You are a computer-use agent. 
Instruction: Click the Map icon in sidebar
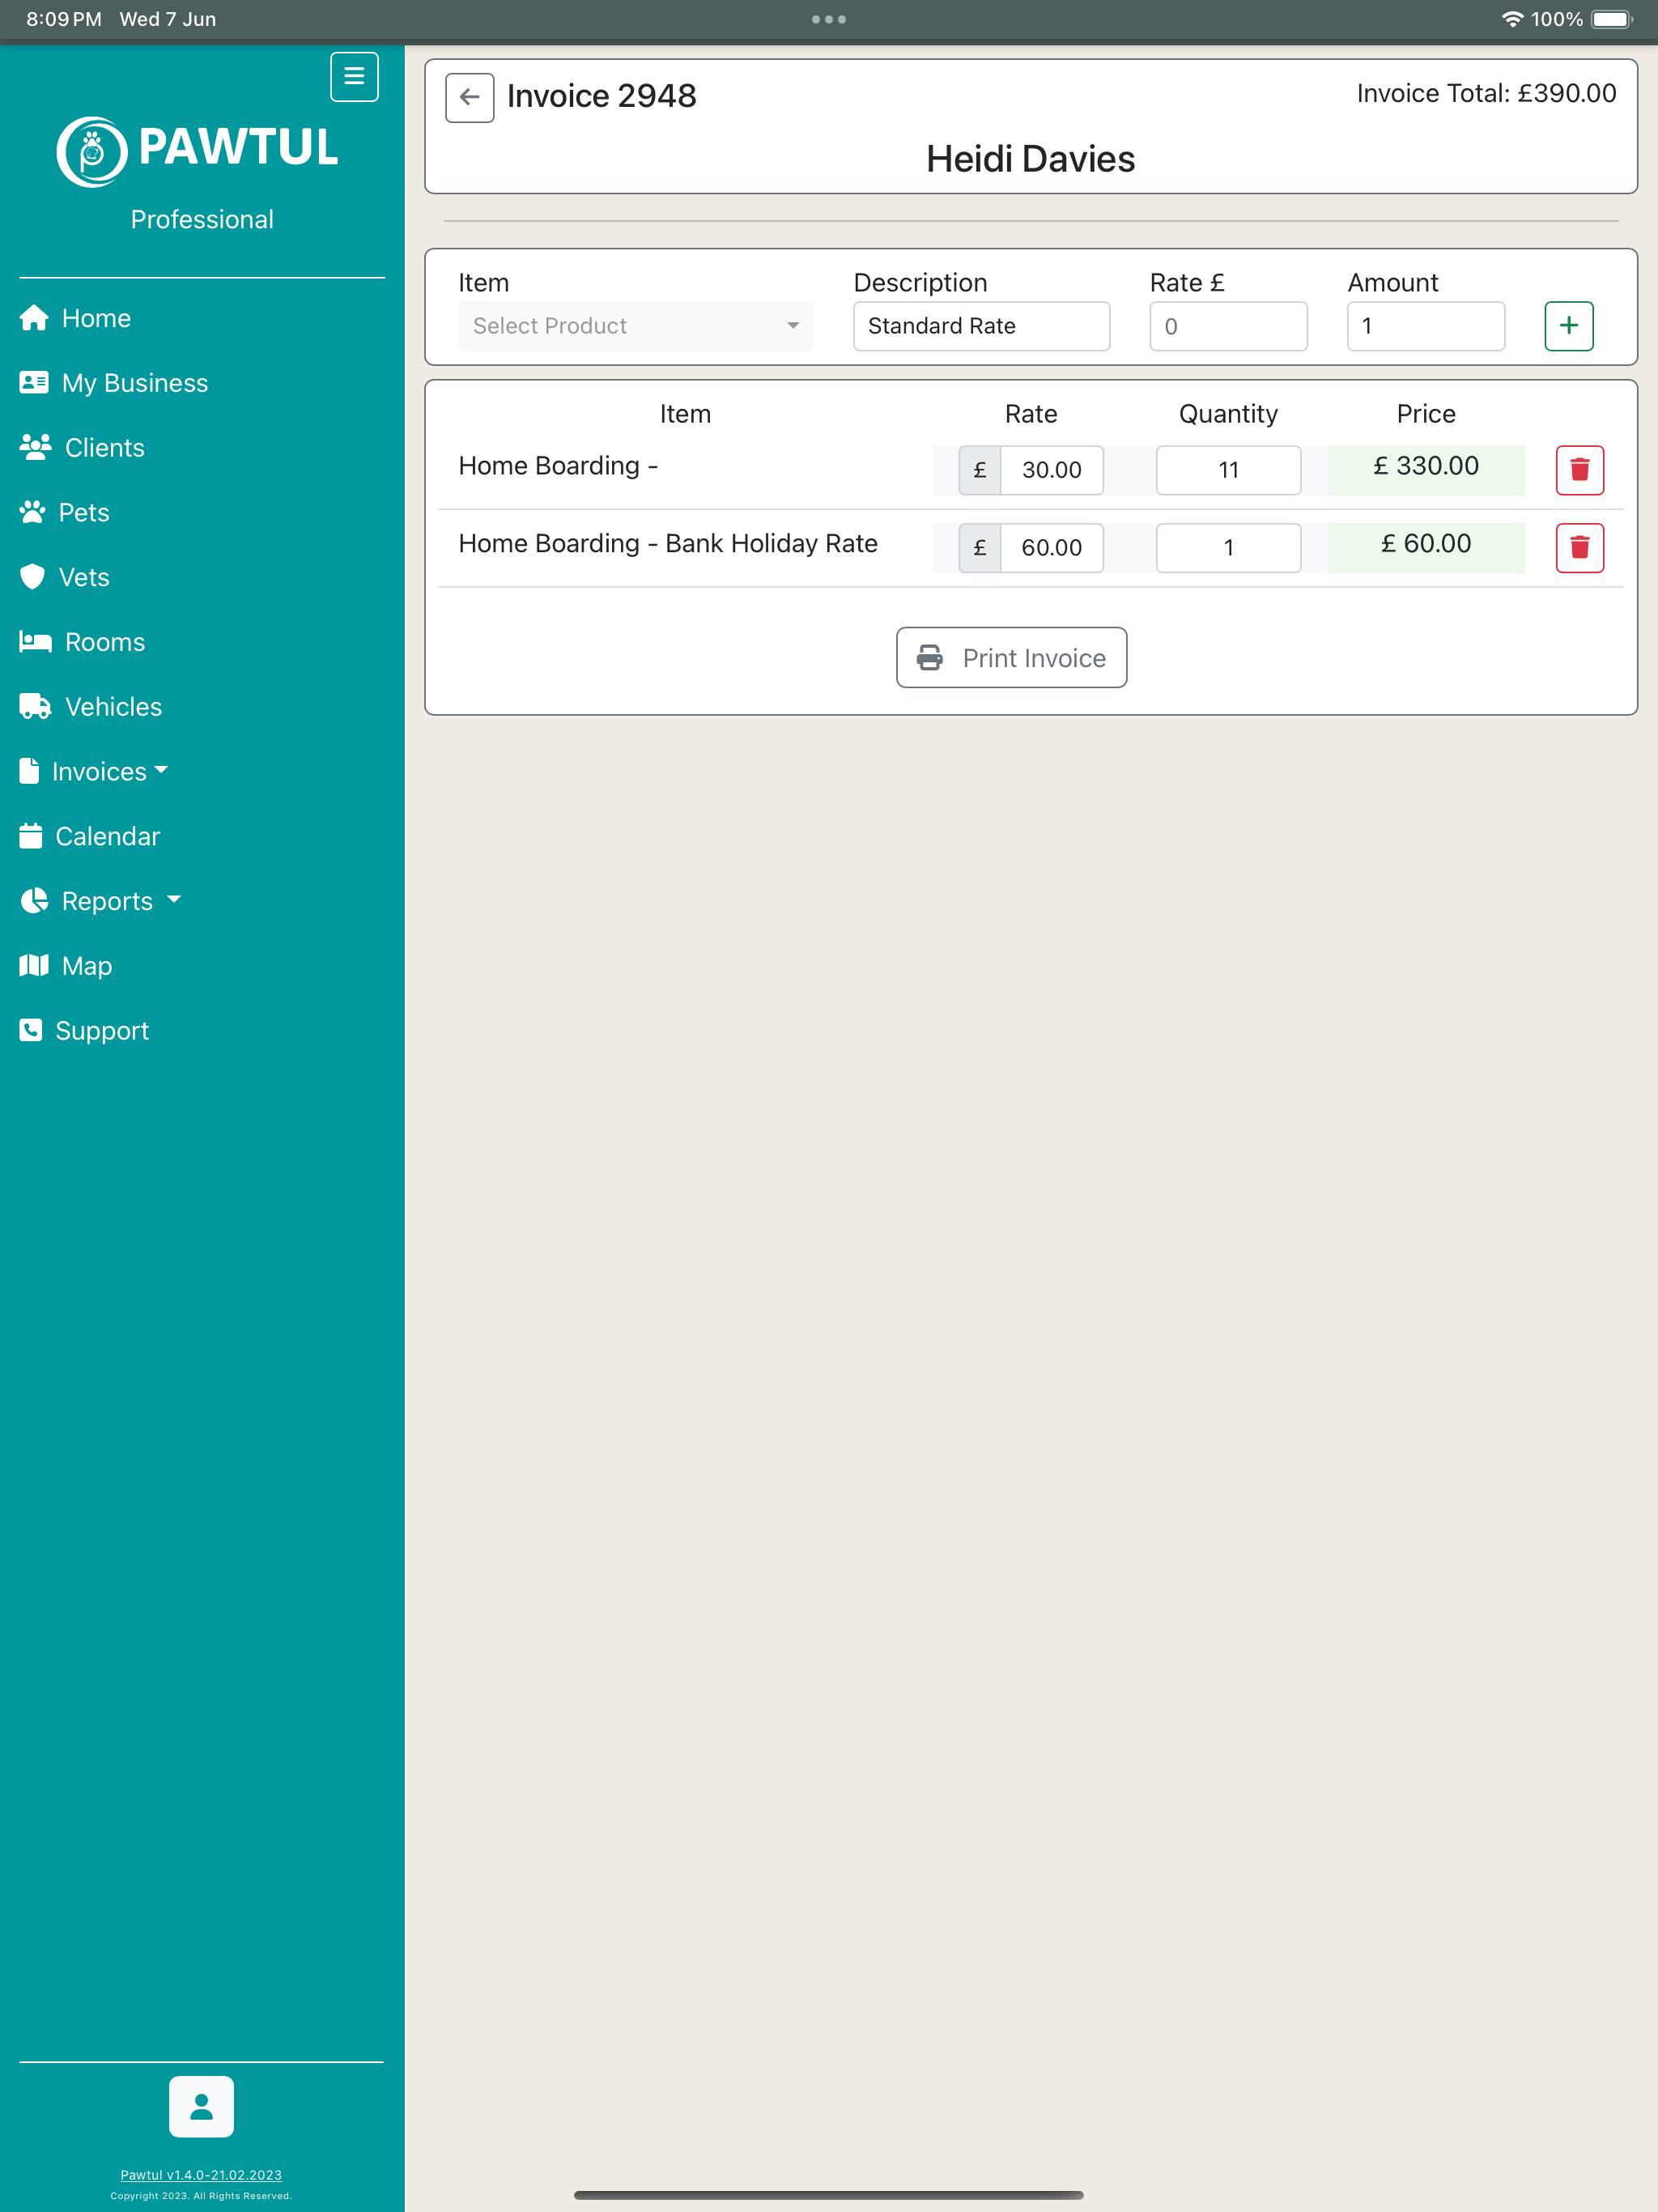point(34,965)
